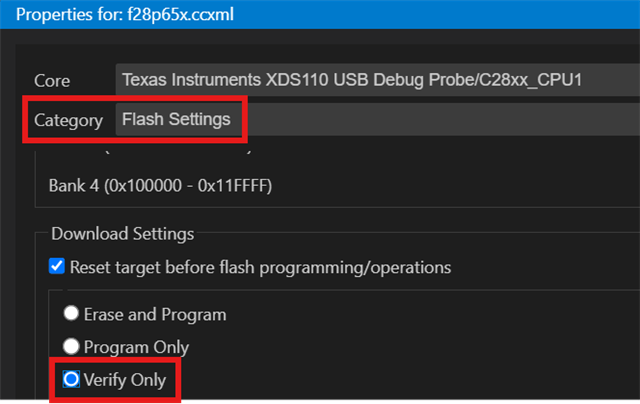The height and width of the screenshot is (404, 640).
Task: Click the Erase and Program label text
Action: click(x=156, y=314)
